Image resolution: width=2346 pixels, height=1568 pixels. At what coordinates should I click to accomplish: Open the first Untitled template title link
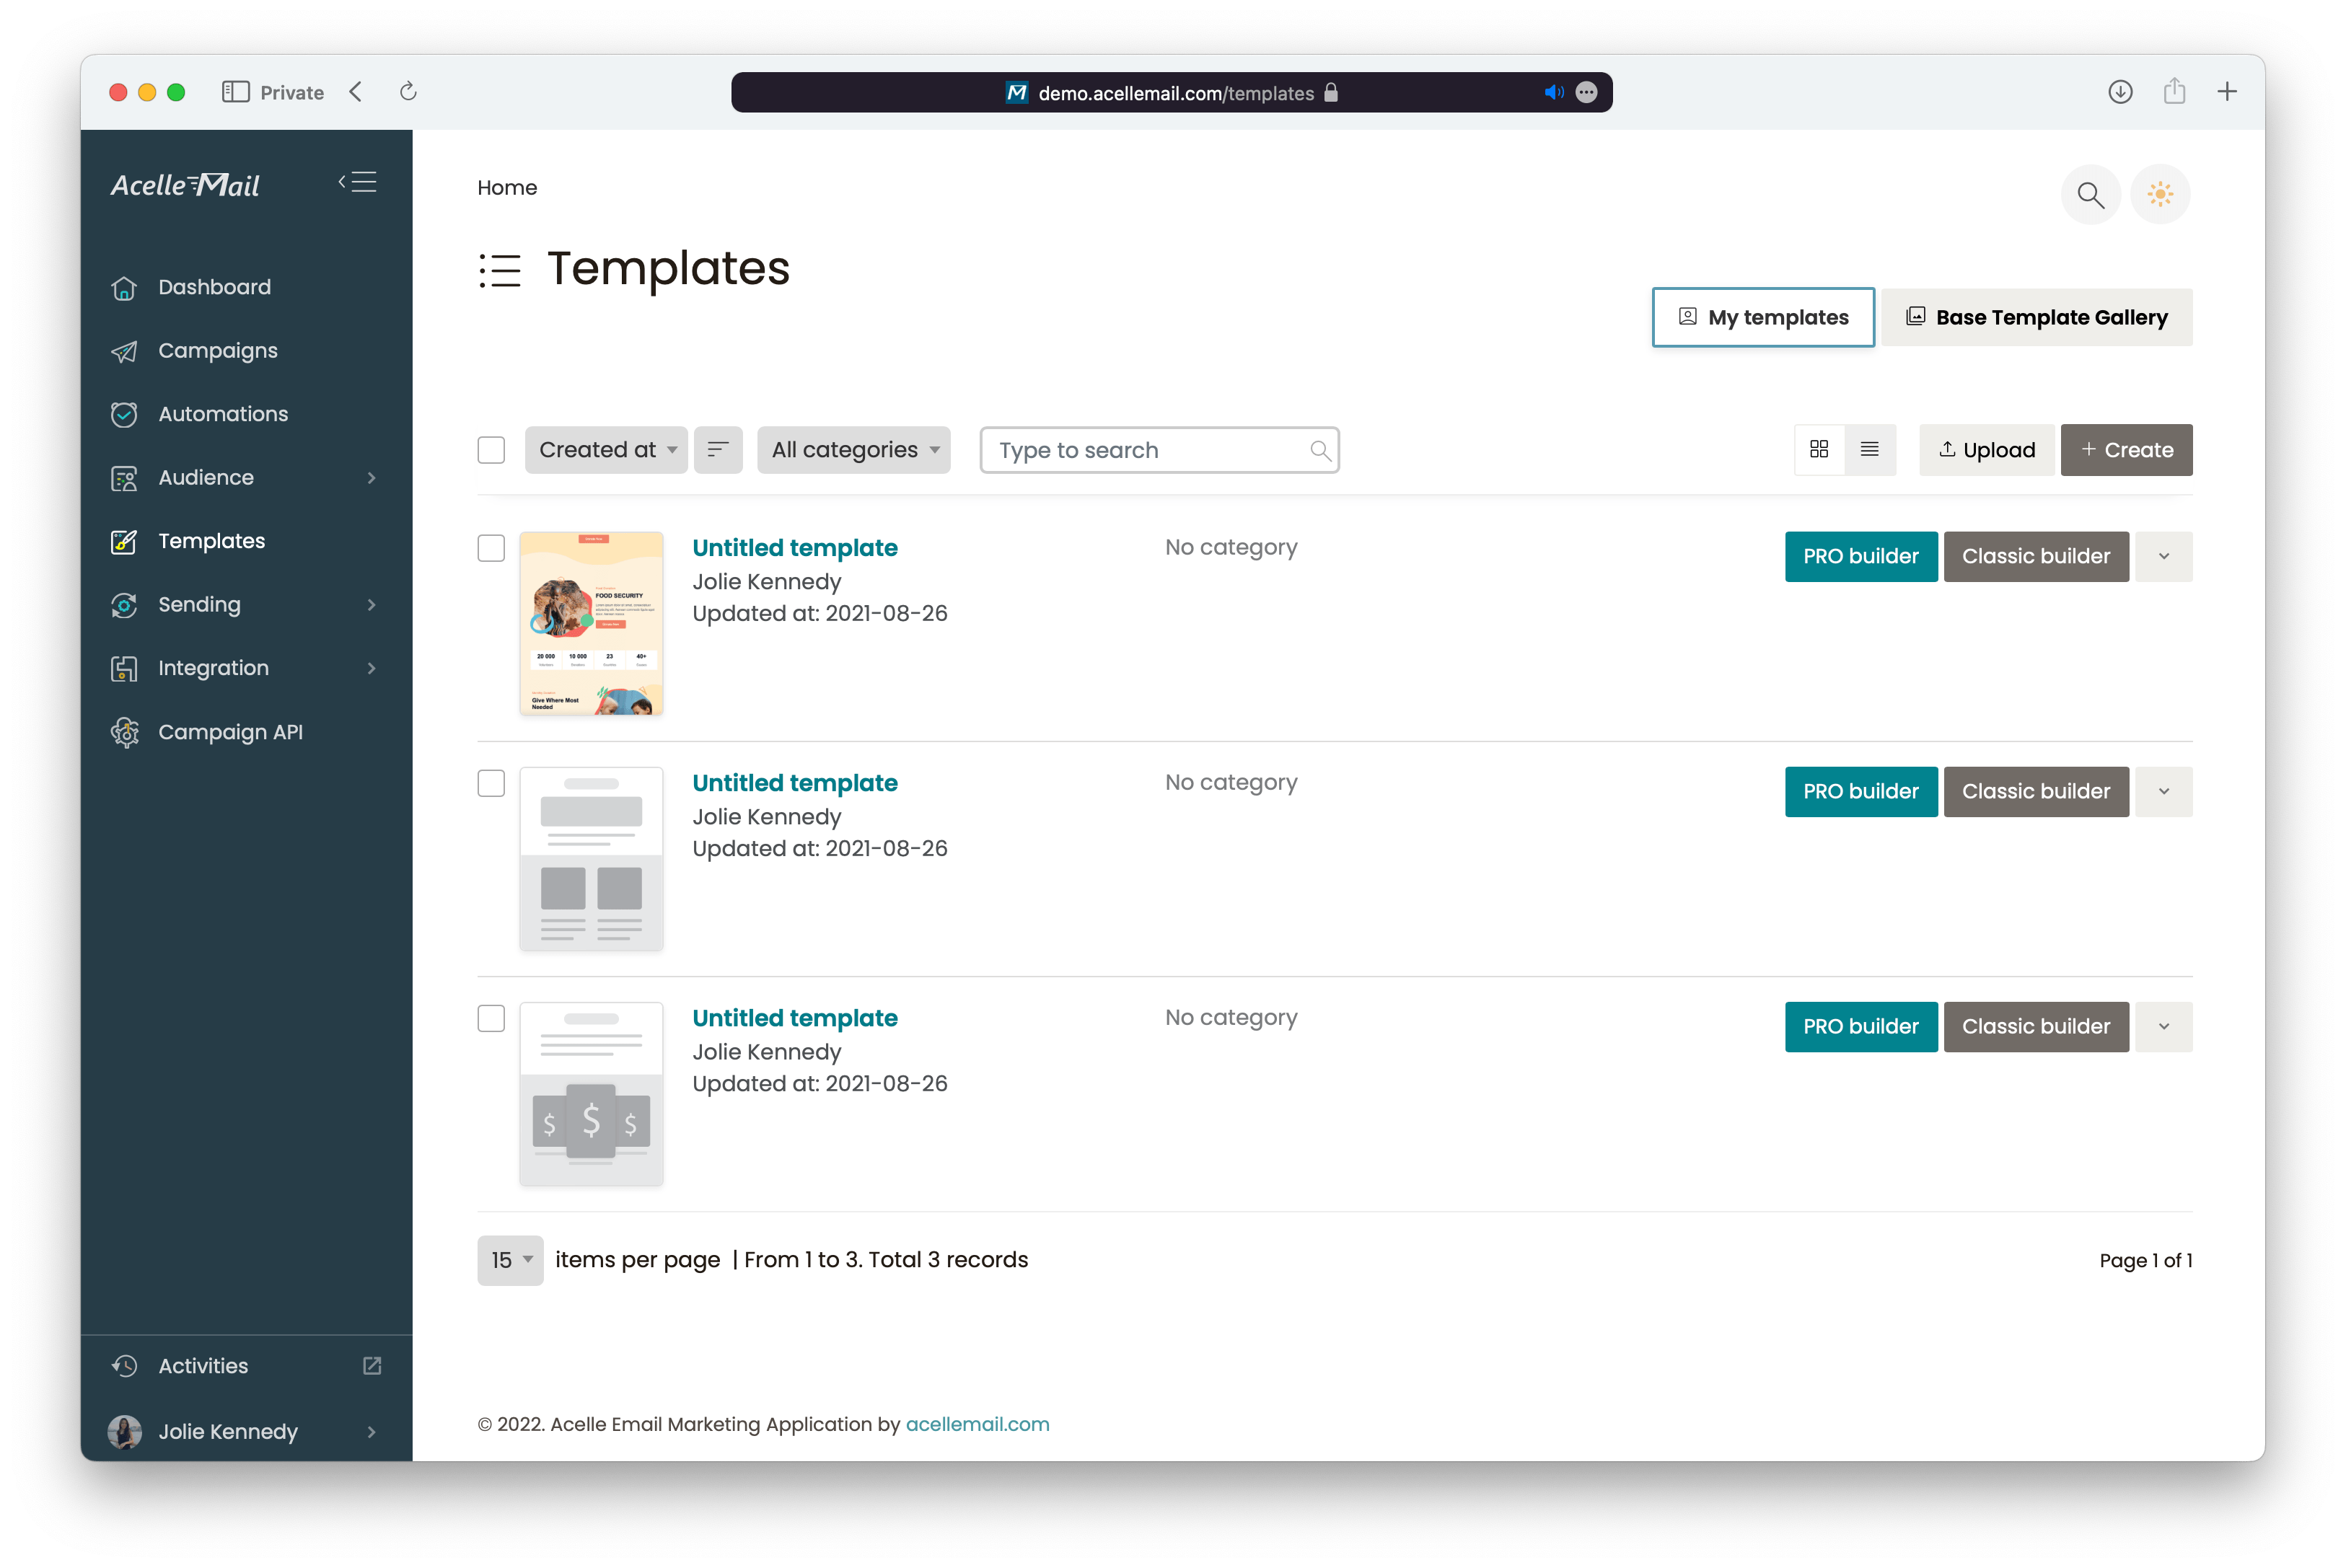coord(795,548)
